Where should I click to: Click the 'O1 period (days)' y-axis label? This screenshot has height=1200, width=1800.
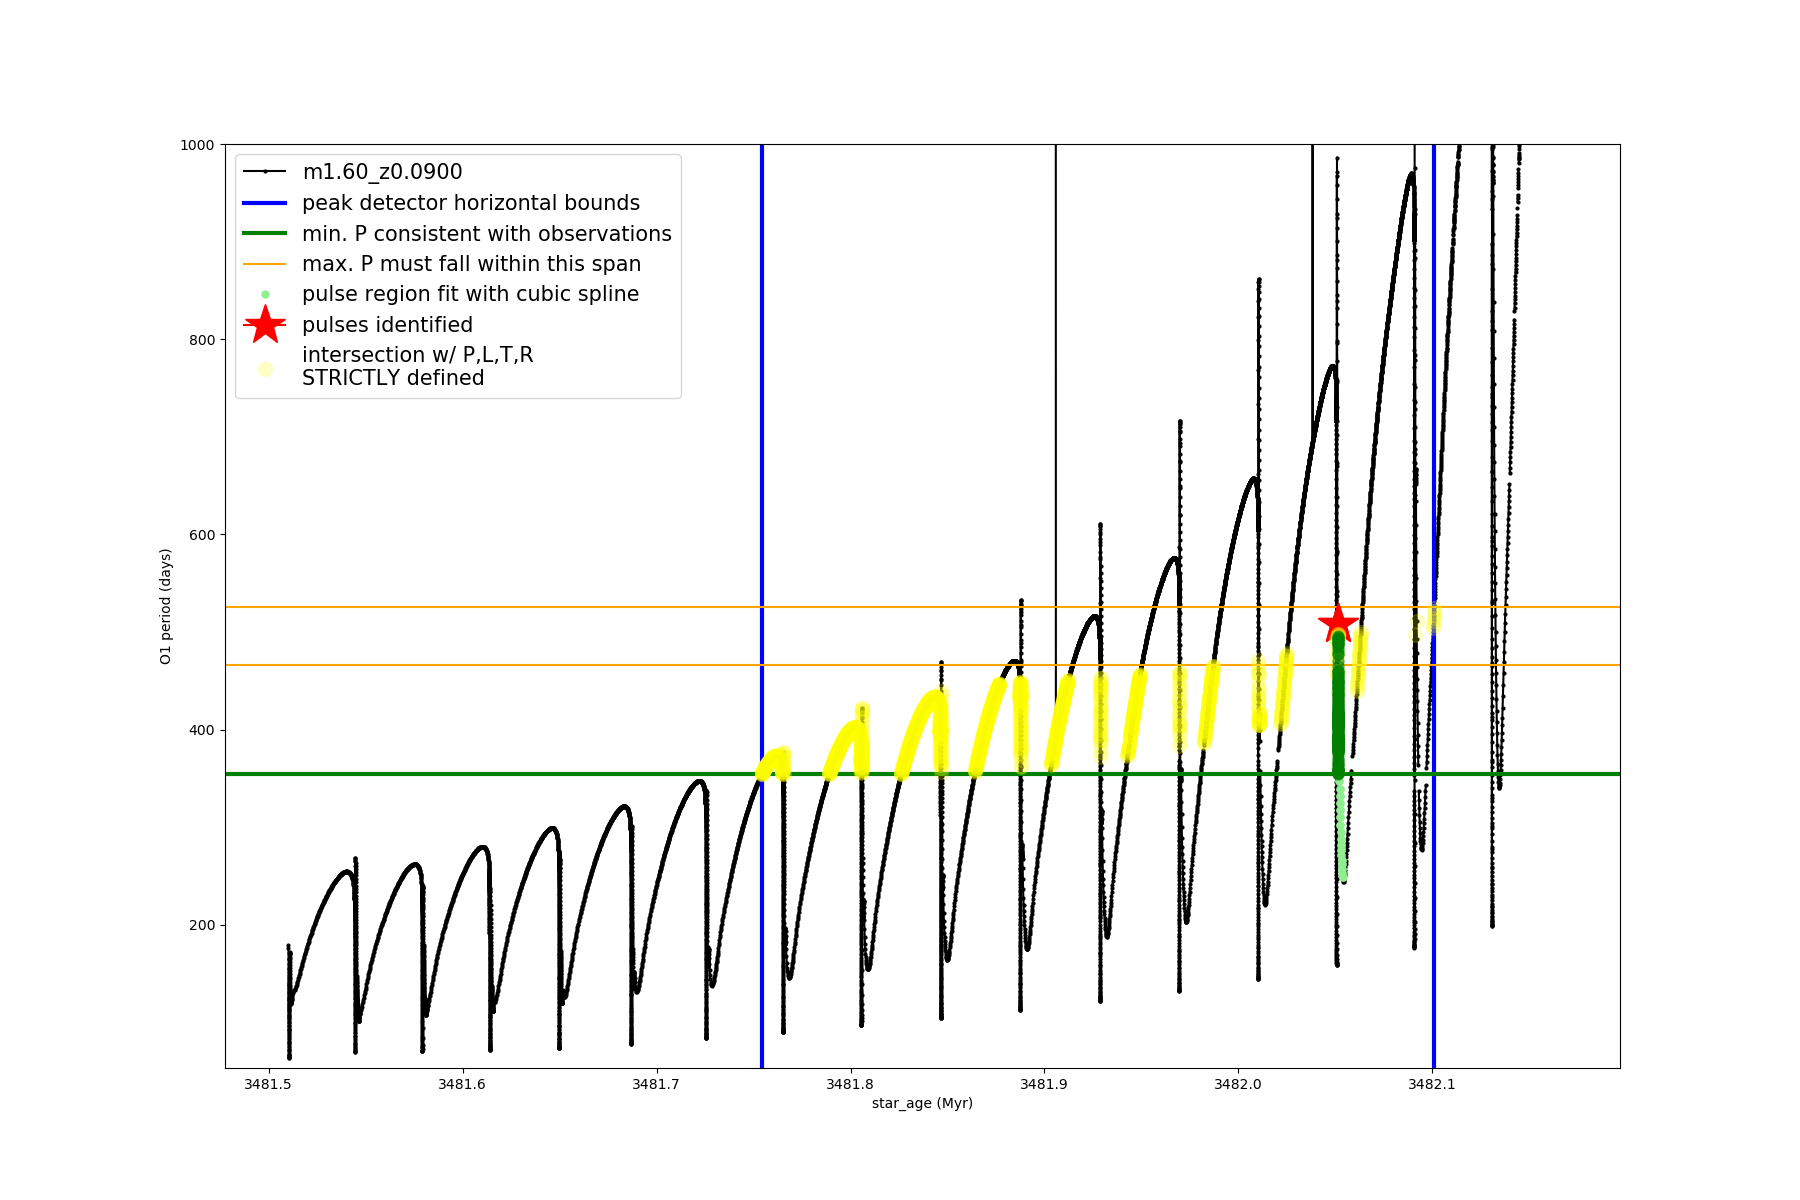pyautogui.click(x=166, y=606)
